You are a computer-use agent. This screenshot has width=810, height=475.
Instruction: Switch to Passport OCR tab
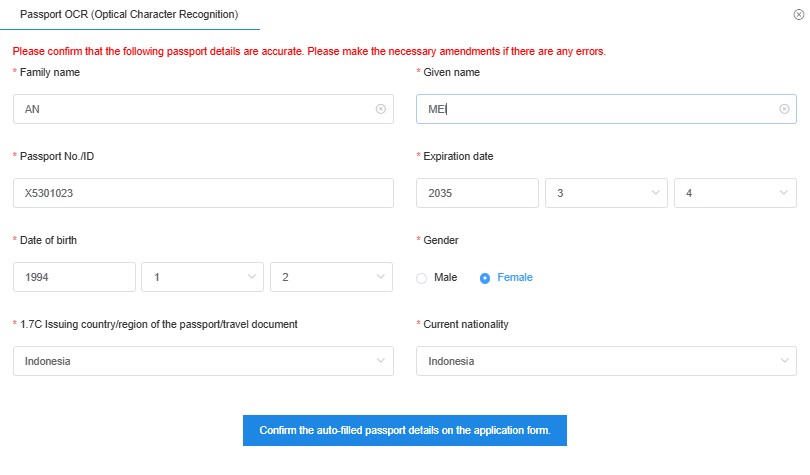point(129,15)
